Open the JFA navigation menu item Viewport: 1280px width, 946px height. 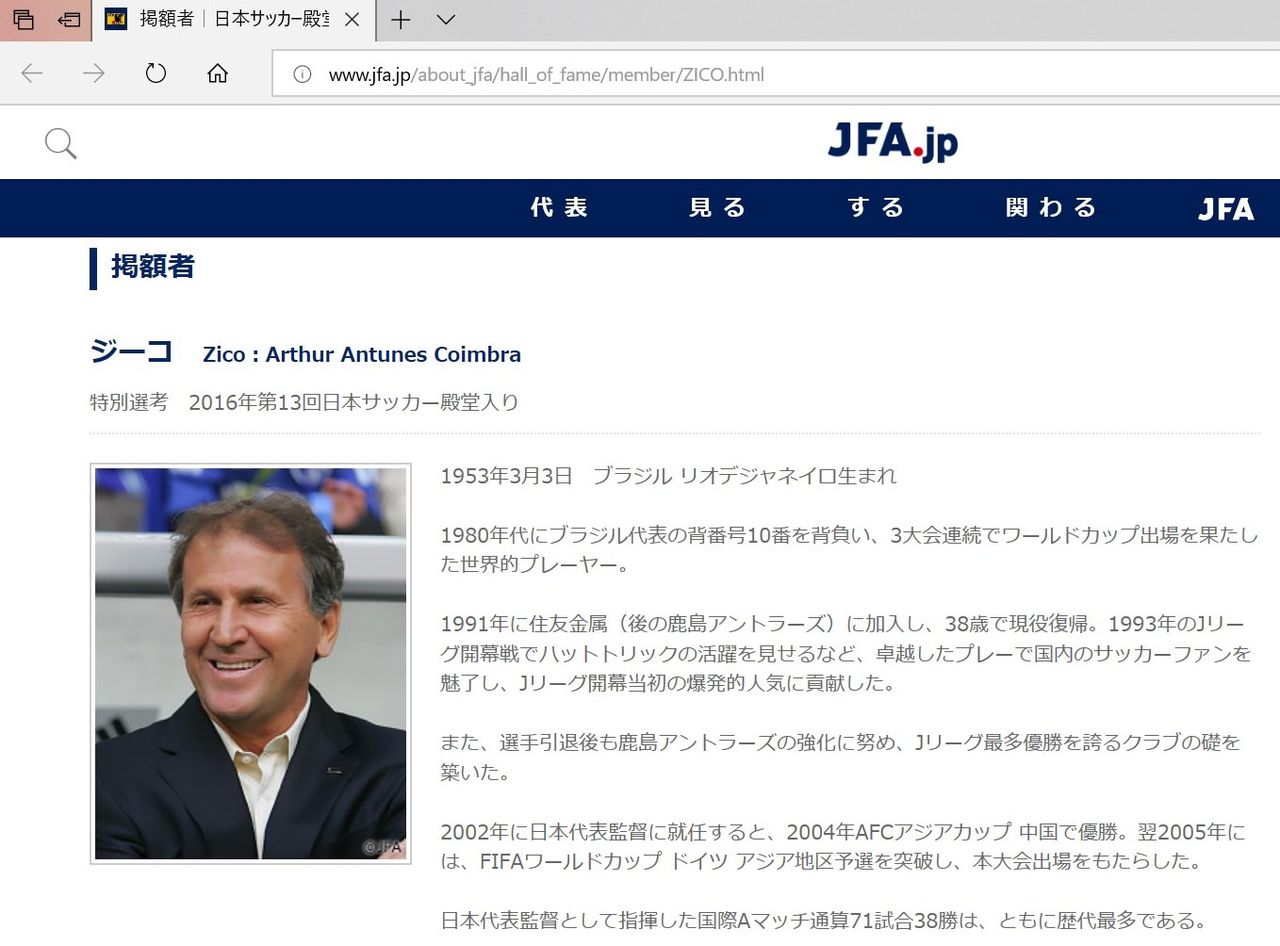pyautogui.click(x=1226, y=208)
